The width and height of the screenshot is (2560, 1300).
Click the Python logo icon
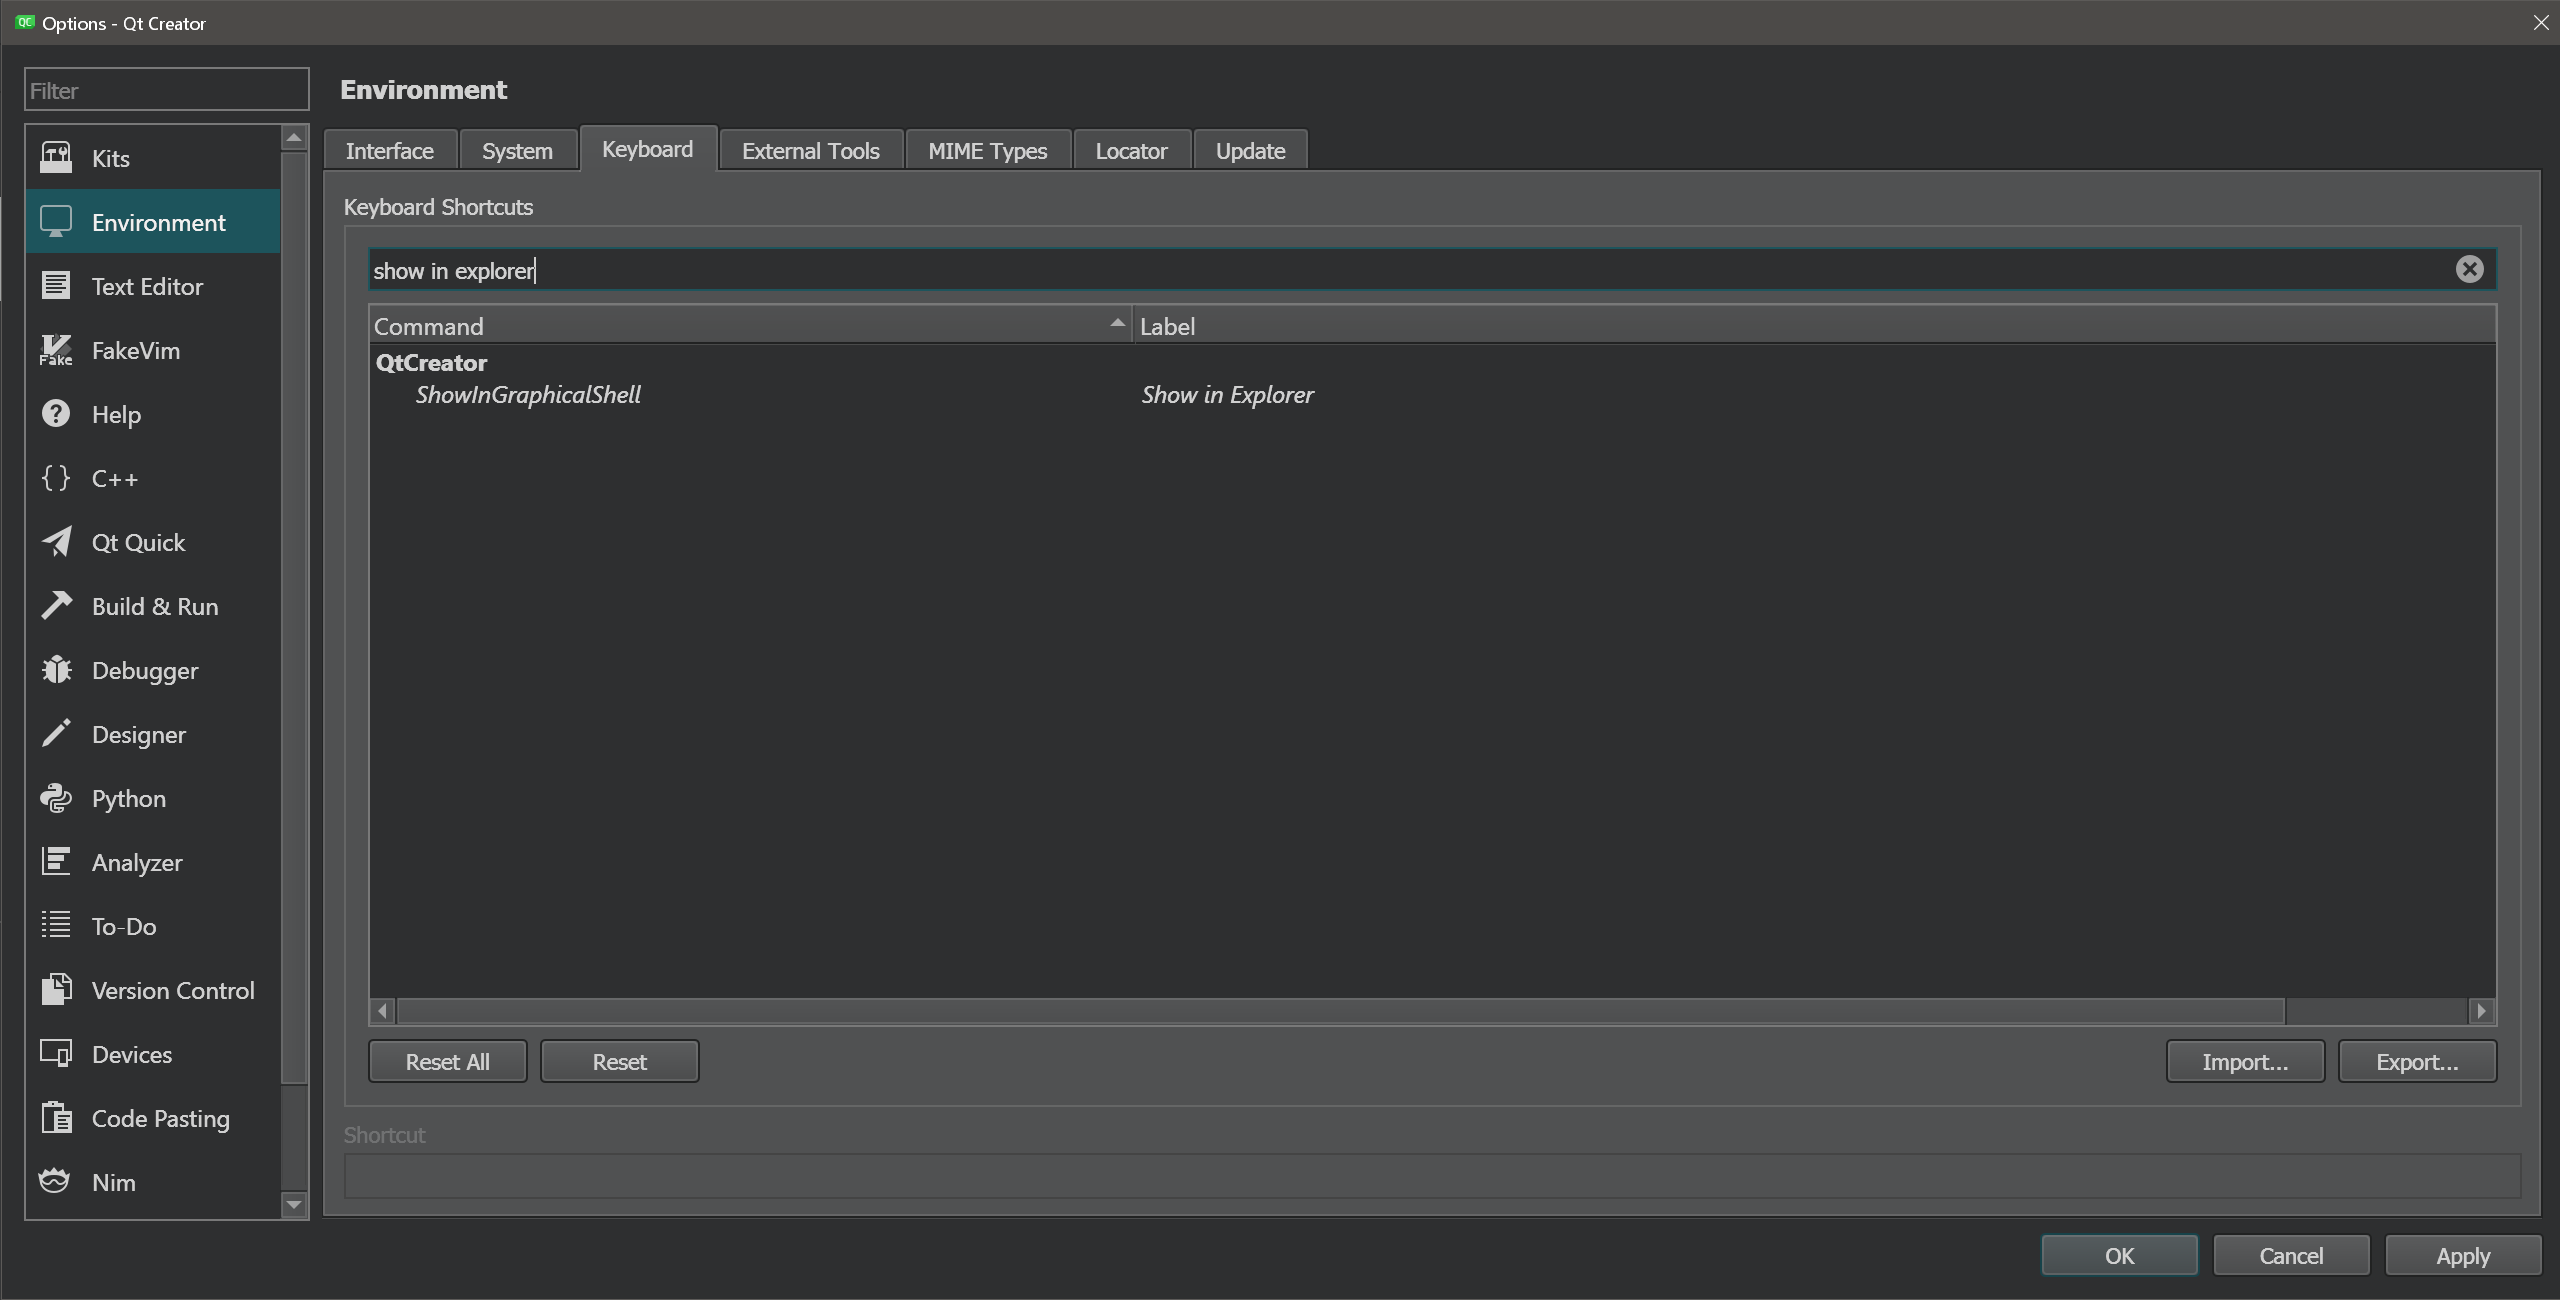coord(56,798)
